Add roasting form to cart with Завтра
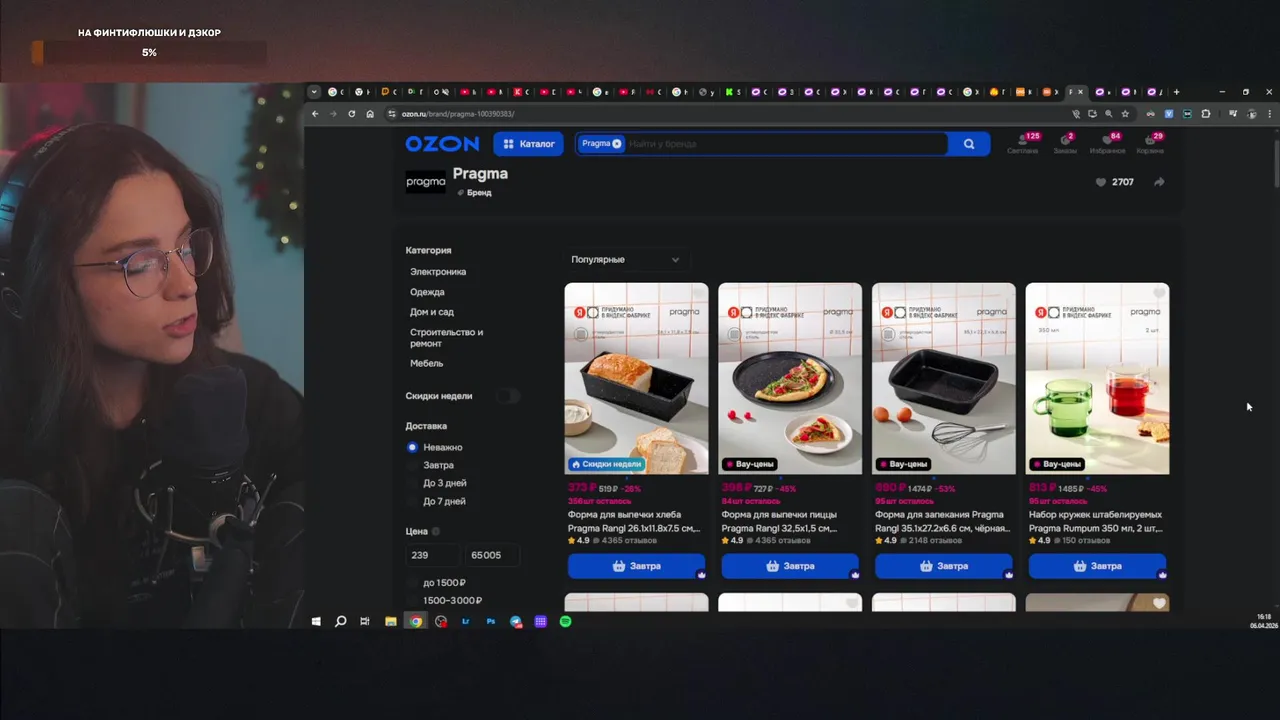This screenshot has width=1280, height=720. point(943,566)
